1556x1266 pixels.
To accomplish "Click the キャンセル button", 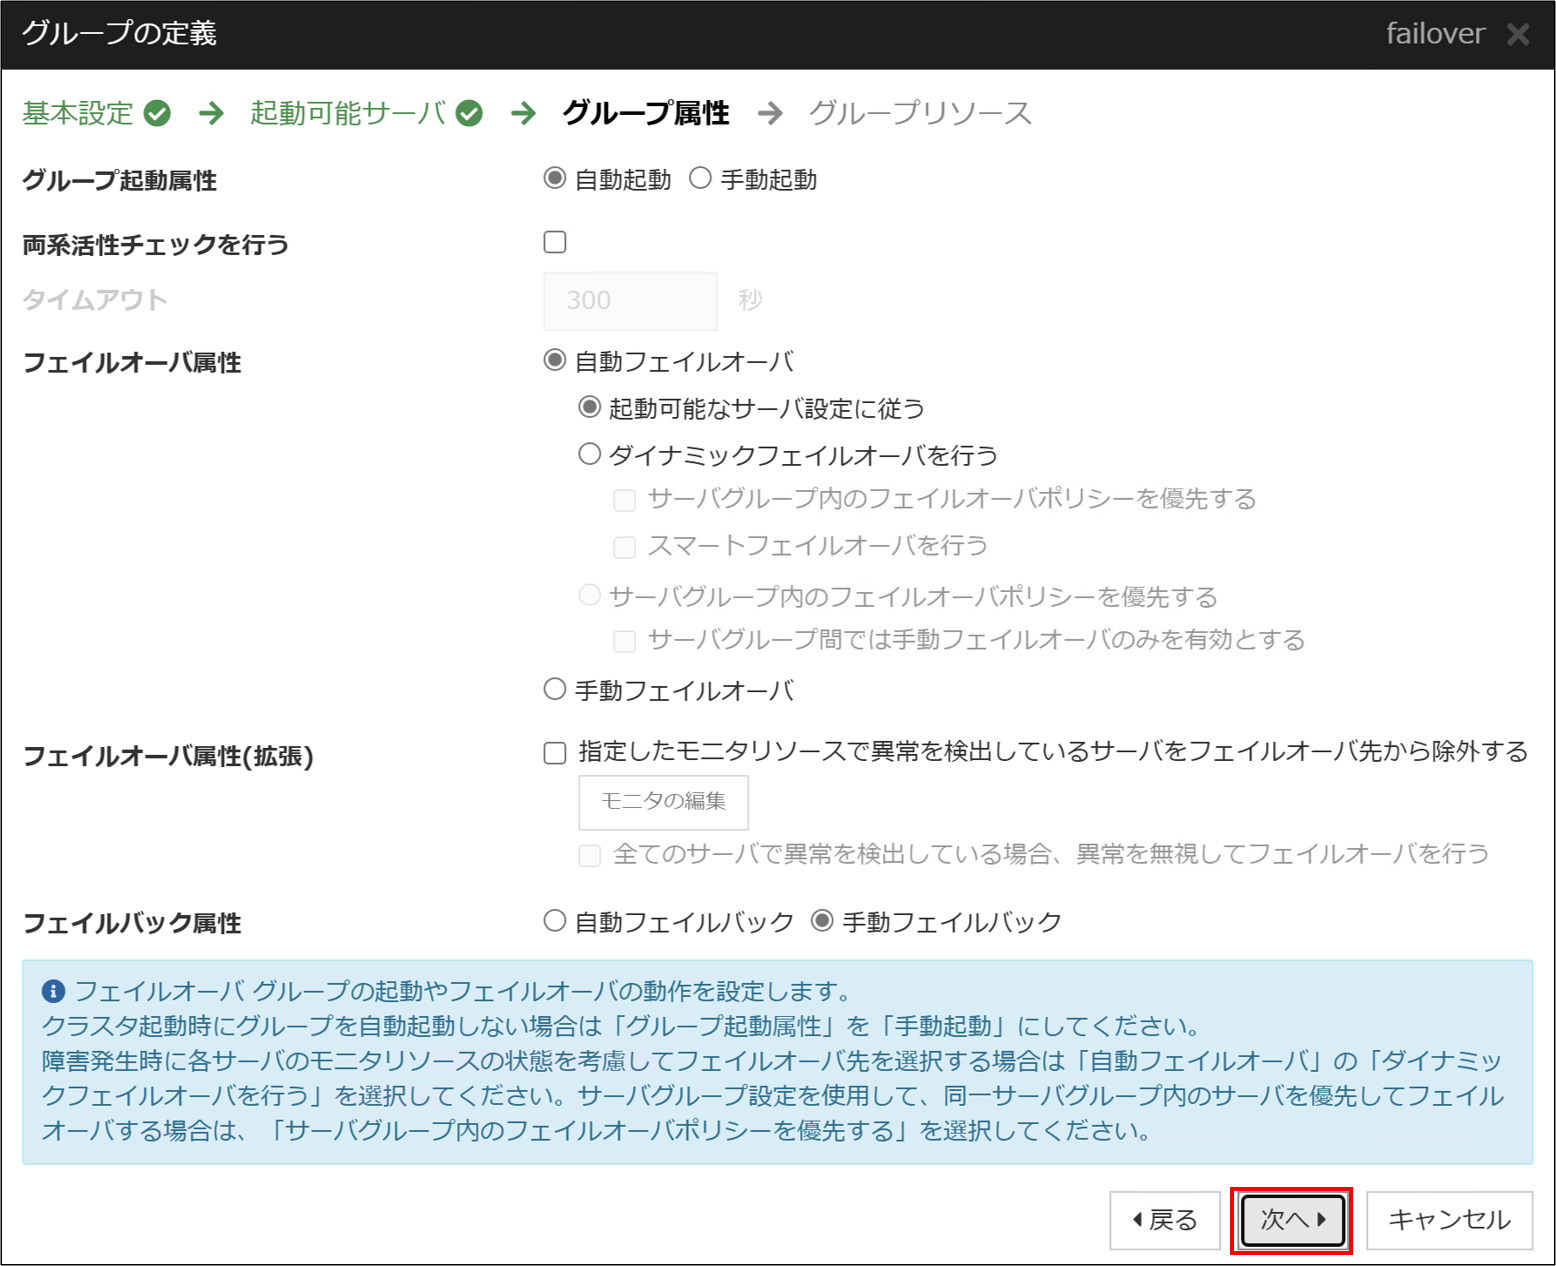I will pos(1449,1220).
